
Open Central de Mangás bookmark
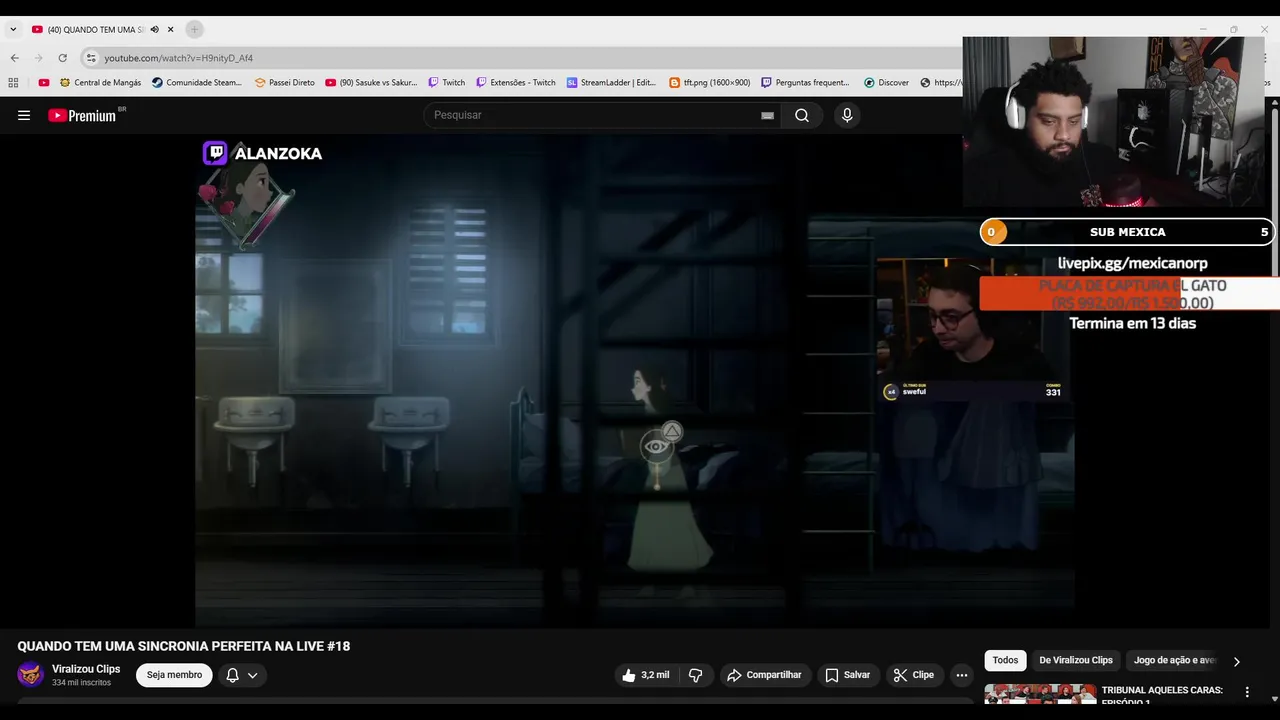click(x=100, y=83)
